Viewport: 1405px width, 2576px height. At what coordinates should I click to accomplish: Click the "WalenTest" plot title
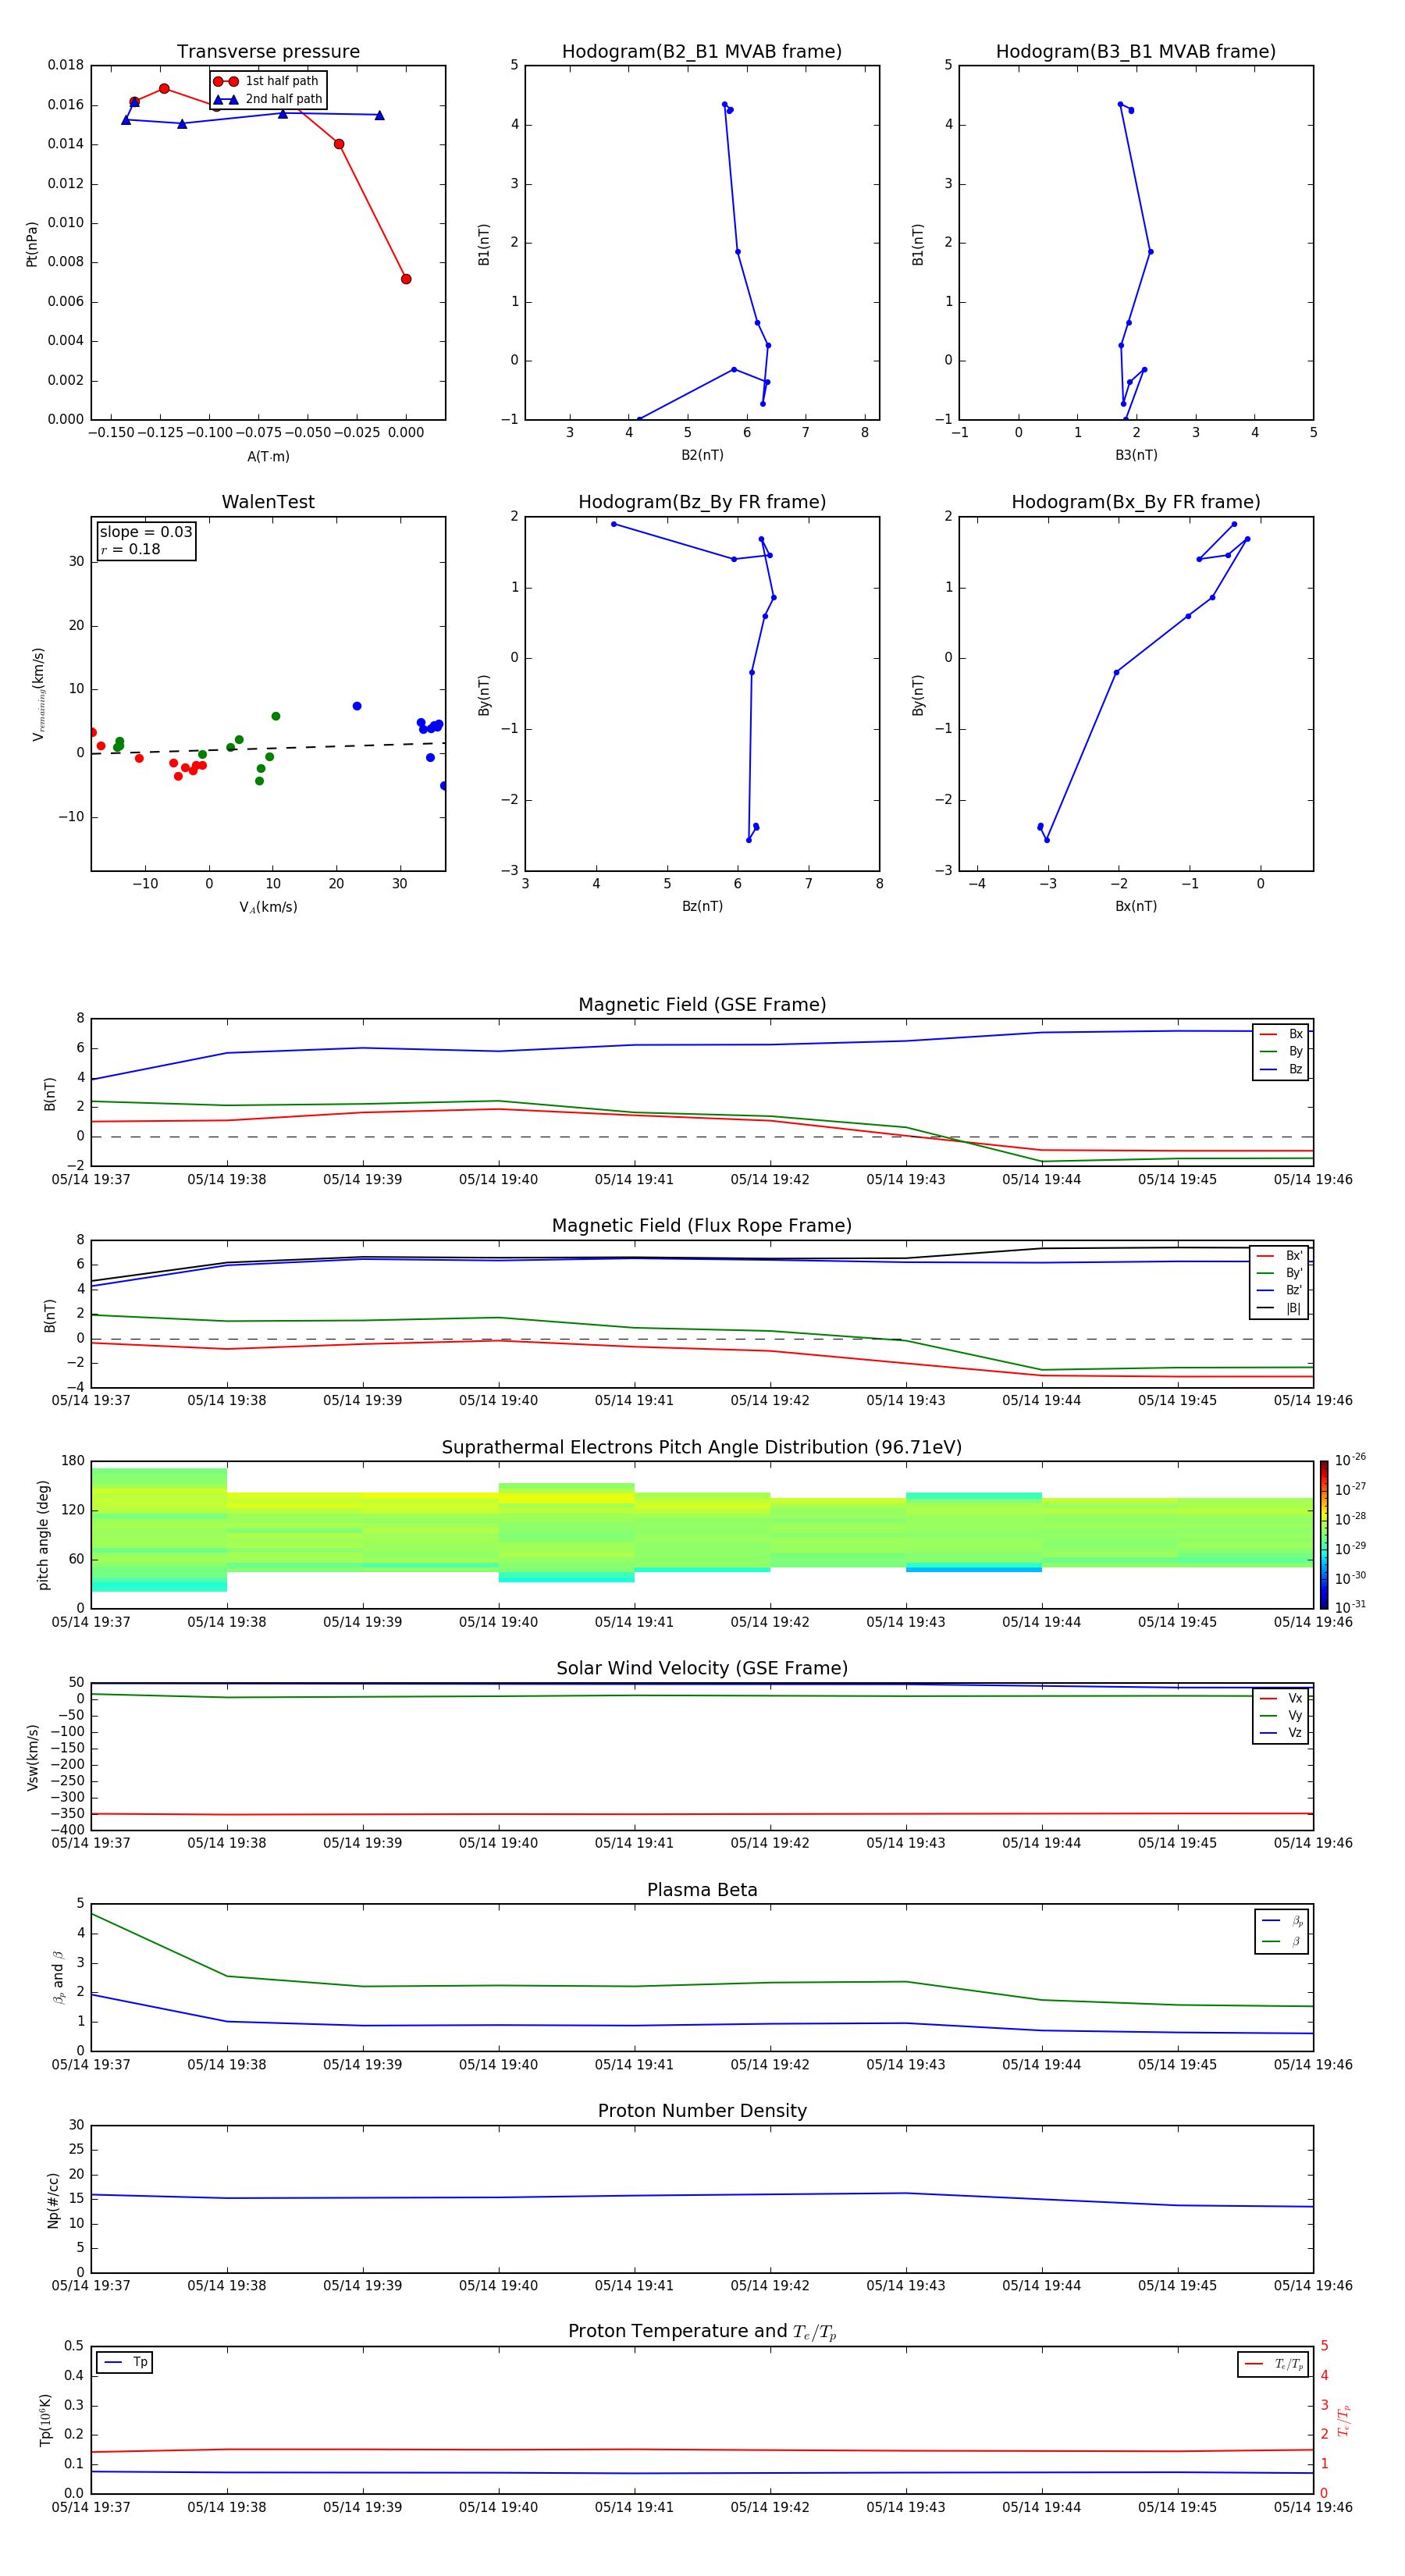point(268,502)
